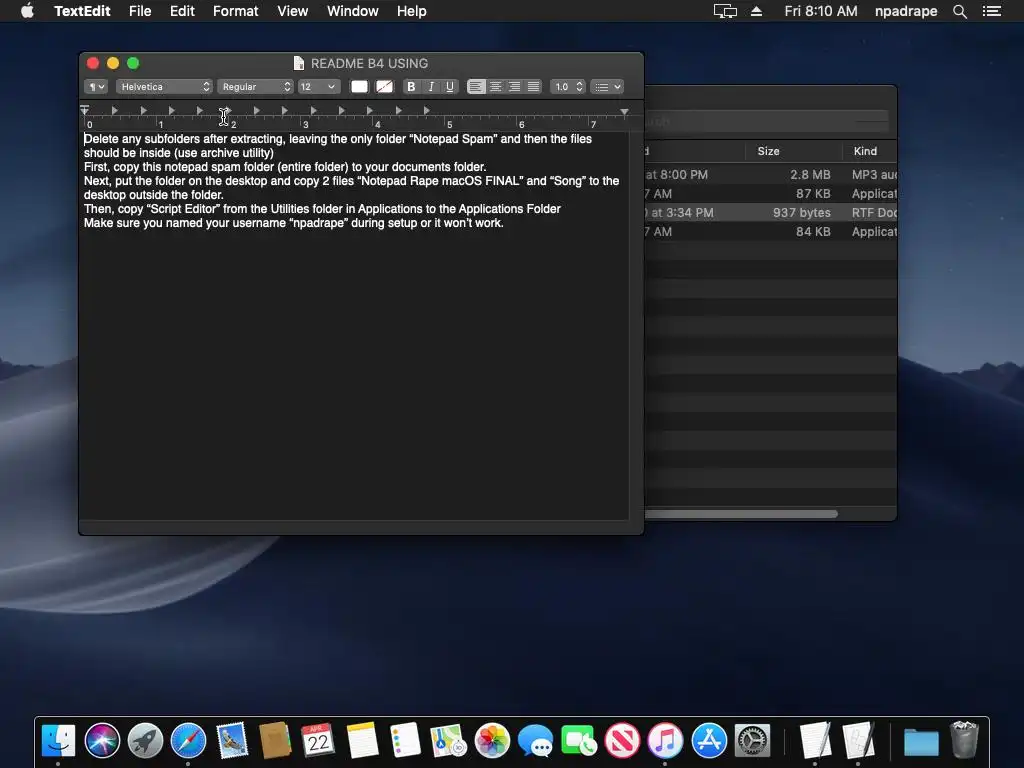Toggle italic formatting in TextEdit toolbar
The width and height of the screenshot is (1024, 768).
(x=431, y=87)
